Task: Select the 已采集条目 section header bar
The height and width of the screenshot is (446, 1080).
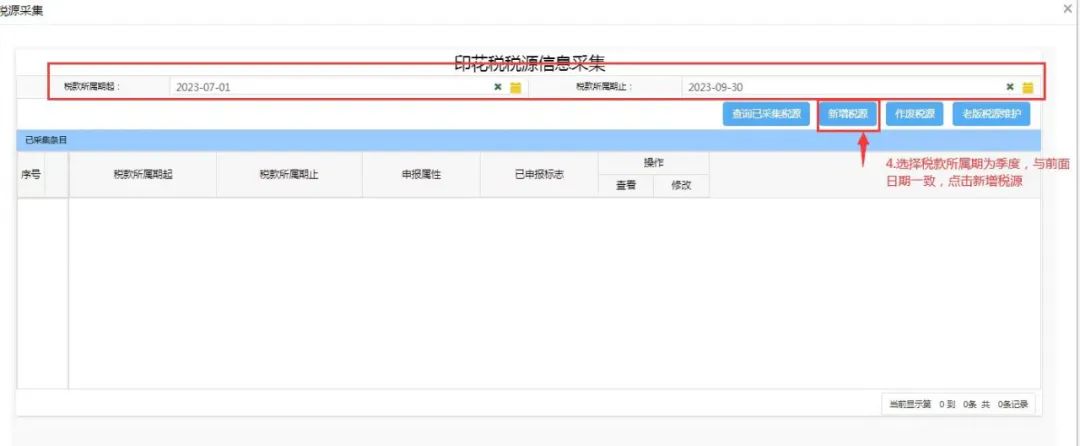Action: pyautogui.click(x=528, y=140)
